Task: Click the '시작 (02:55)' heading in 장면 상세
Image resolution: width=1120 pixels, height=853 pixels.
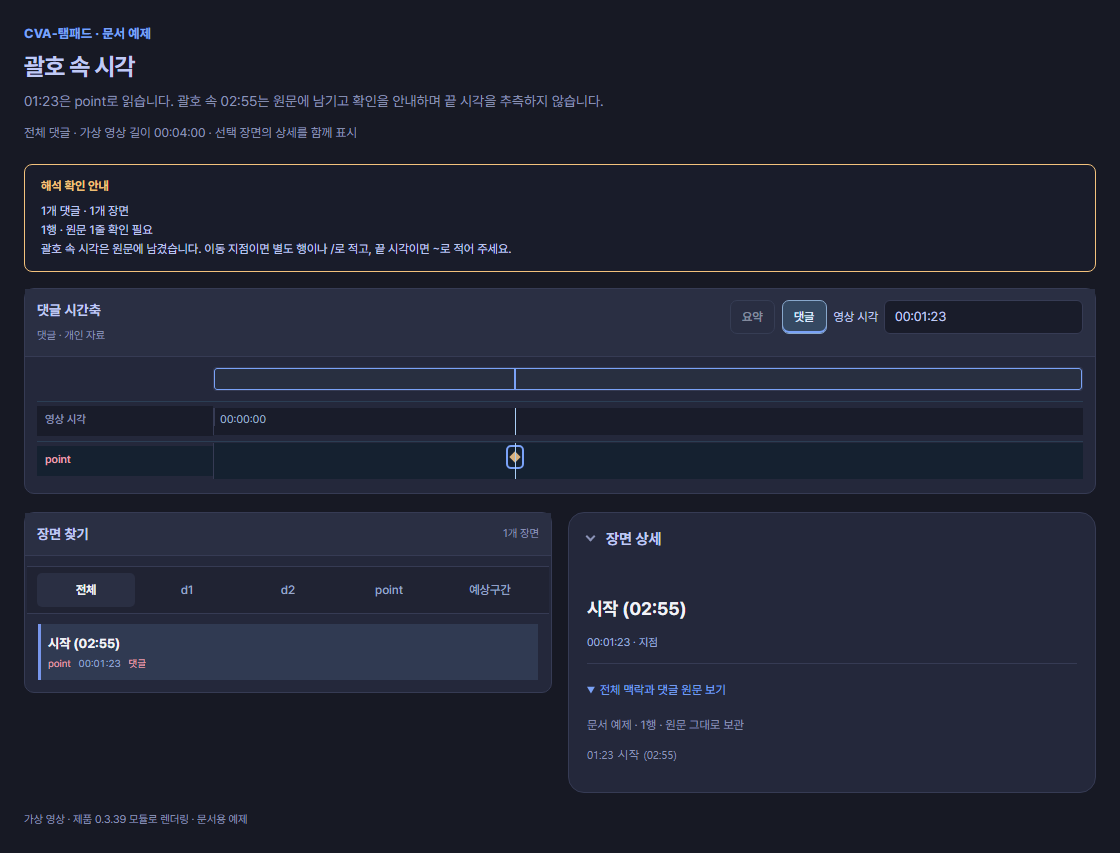Action: tap(636, 609)
